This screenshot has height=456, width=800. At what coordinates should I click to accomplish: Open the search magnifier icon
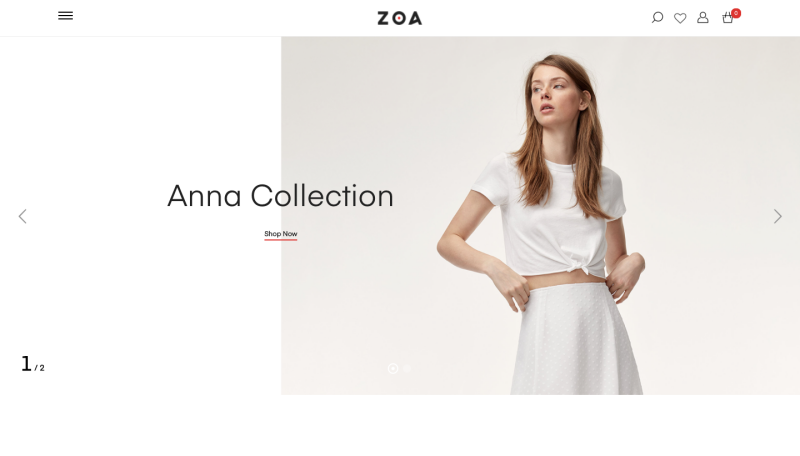657,18
